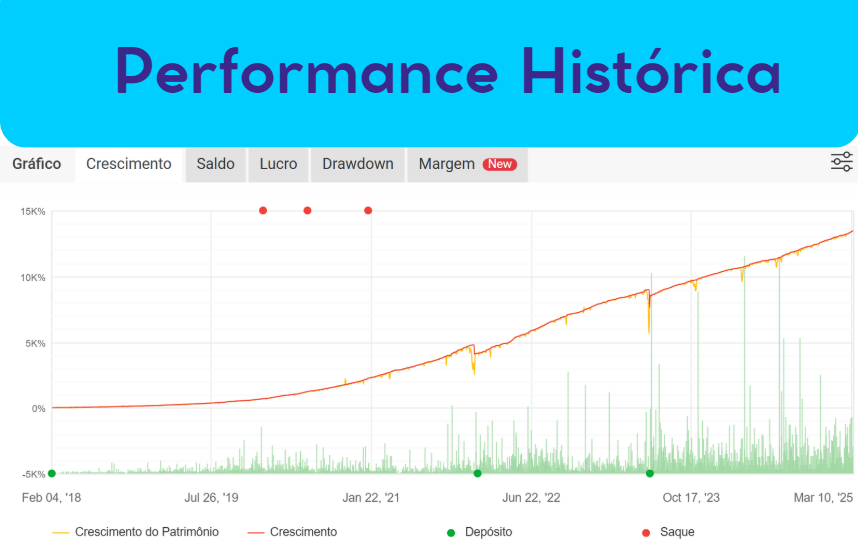Click the Jan 22, '21 date label
This screenshot has height=556, width=858.
point(371,498)
